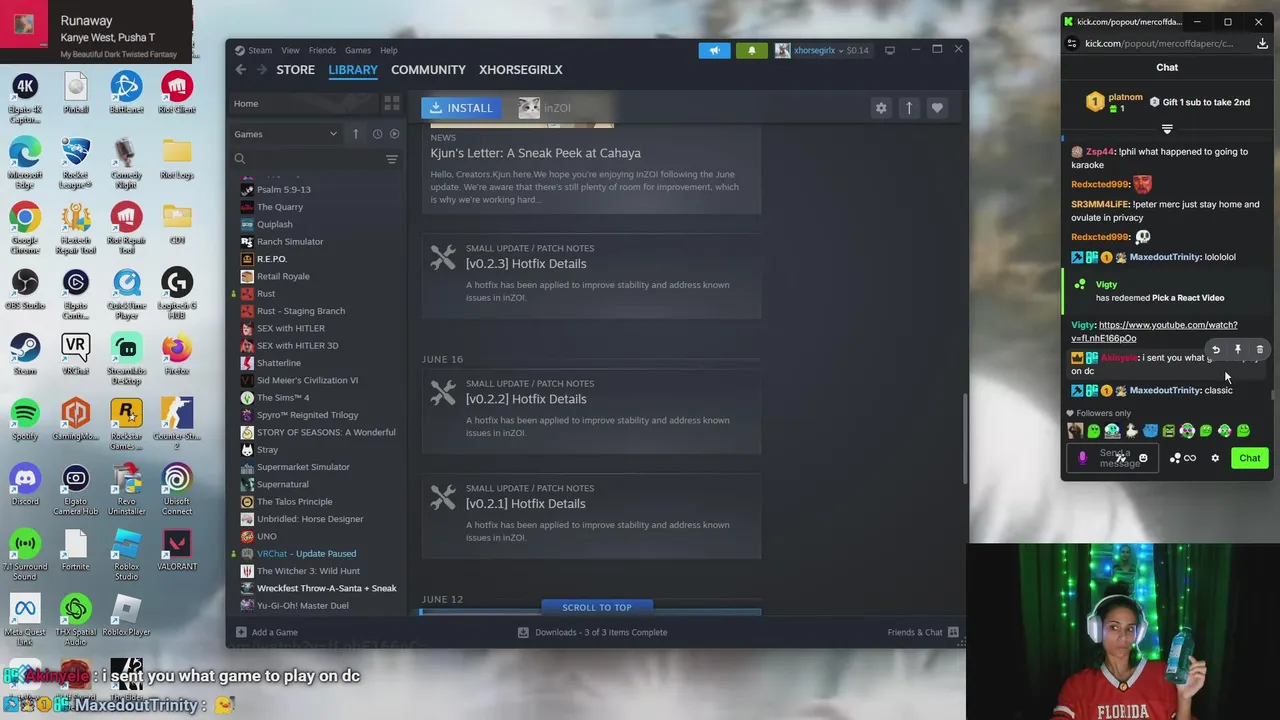This screenshot has height=720, width=1280.
Task: Click the Home library button
Action: (x=304, y=103)
